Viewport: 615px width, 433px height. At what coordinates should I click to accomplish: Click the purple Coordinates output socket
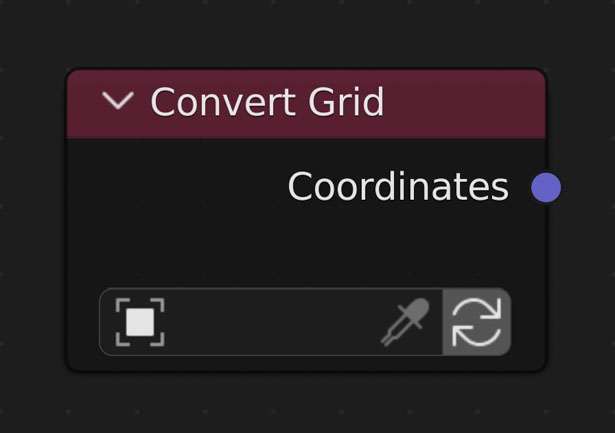click(546, 187)
